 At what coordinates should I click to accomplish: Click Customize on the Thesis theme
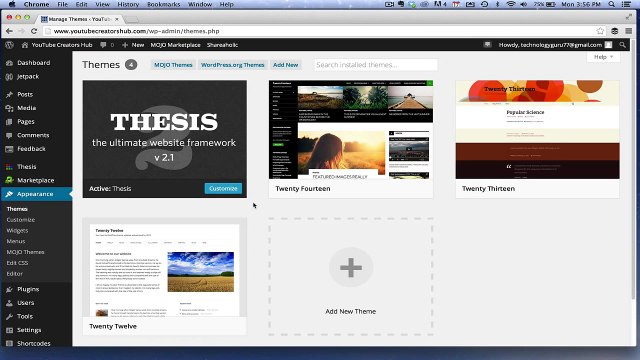pos(223,188)
